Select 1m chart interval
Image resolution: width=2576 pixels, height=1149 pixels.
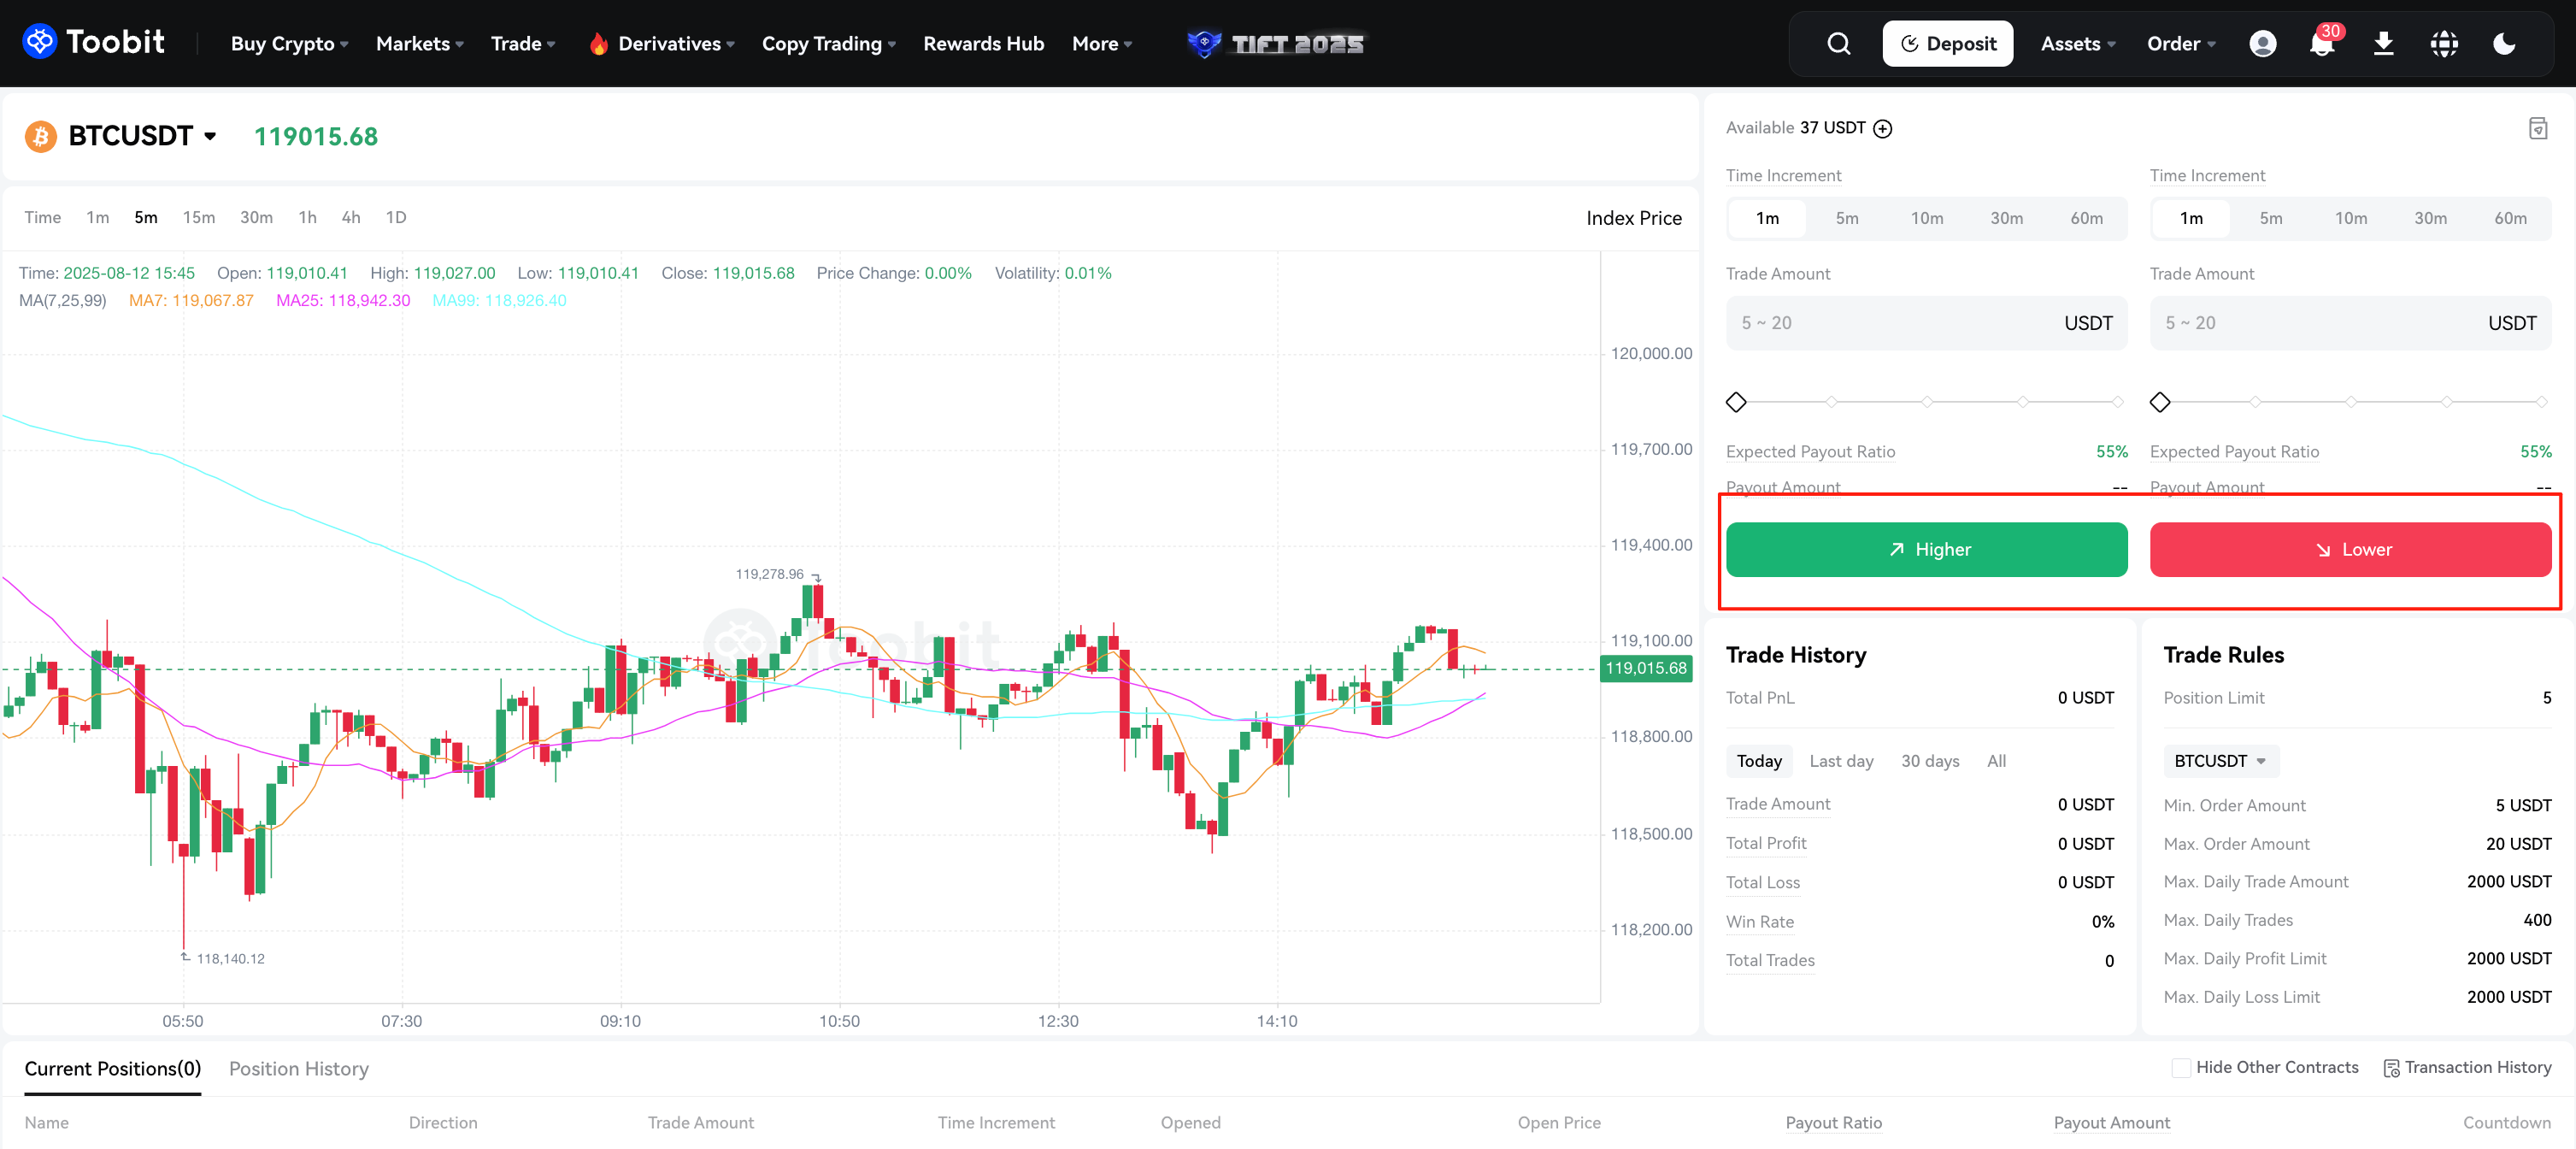click(97, 217)
